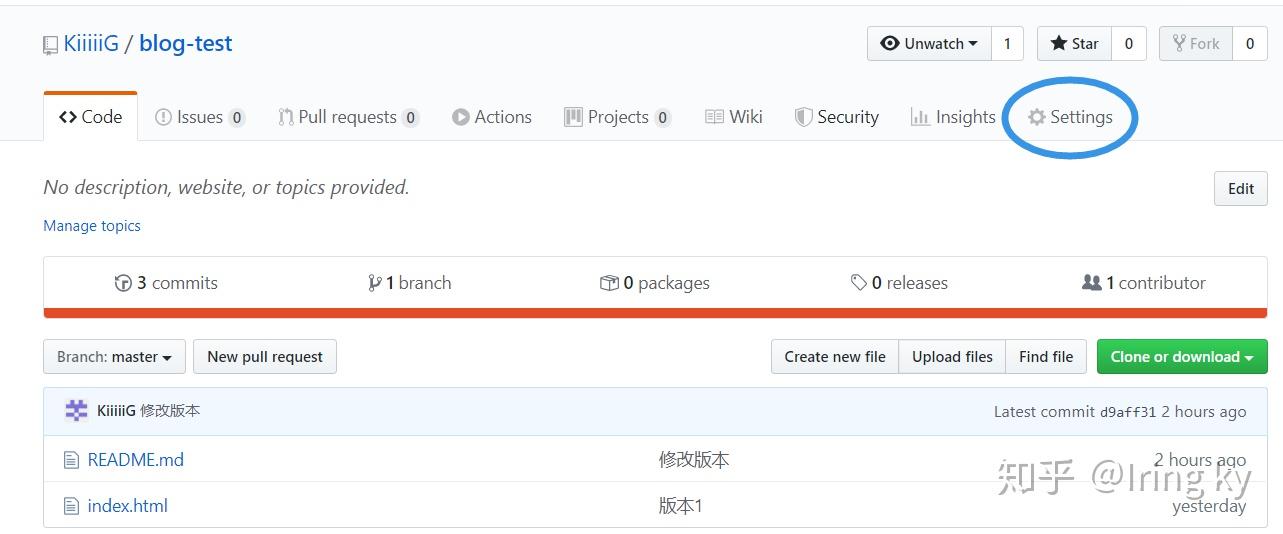The height and width of the screenshot is (534, 1283).
Task: Click the KiiiiG owner link
Action: click(x=91, y=44)
